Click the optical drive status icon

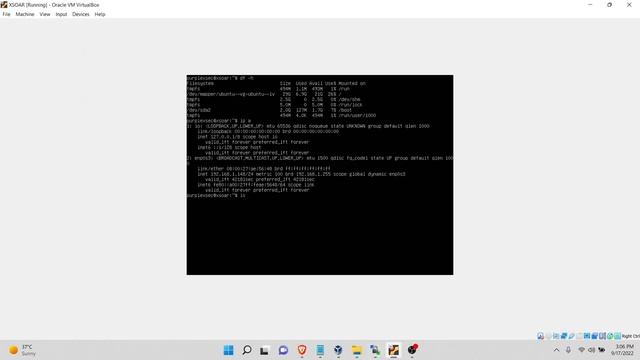[548, 336]
